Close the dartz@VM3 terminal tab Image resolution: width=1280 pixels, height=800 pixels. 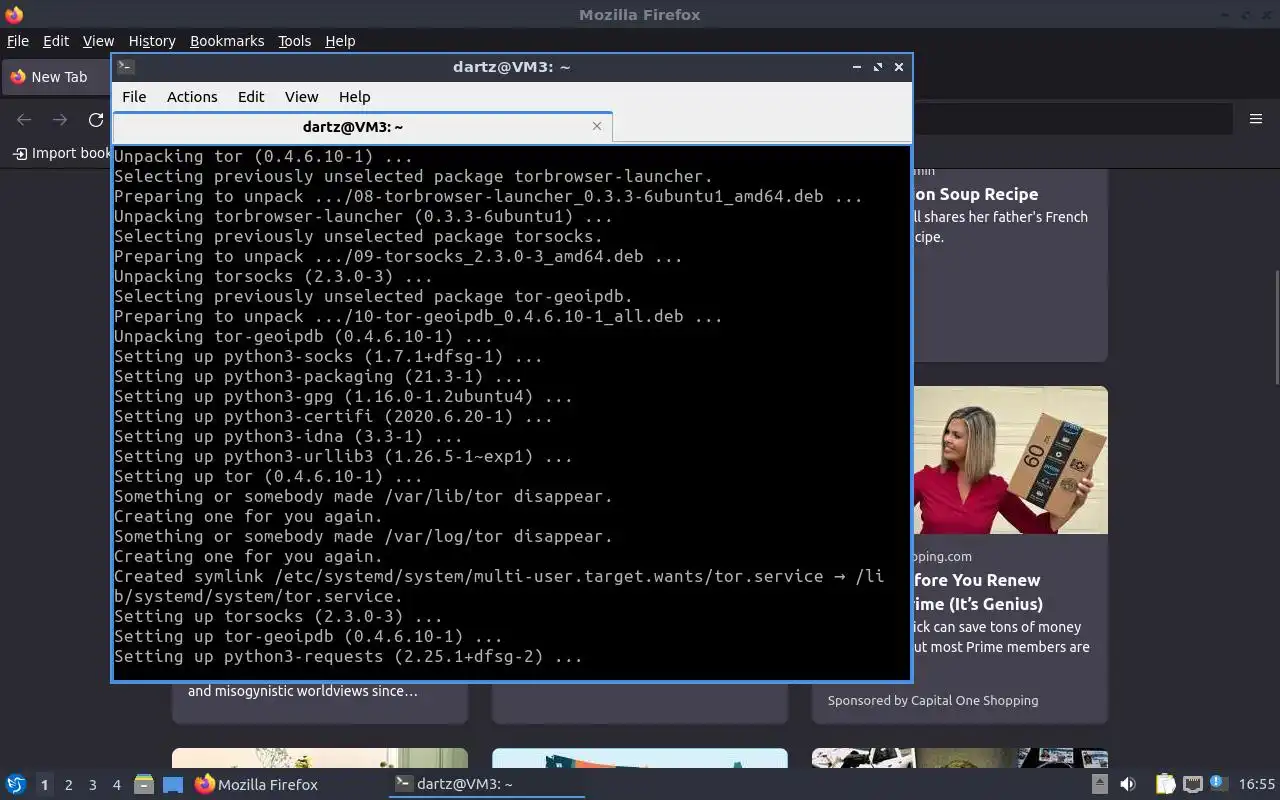(597, 126)
